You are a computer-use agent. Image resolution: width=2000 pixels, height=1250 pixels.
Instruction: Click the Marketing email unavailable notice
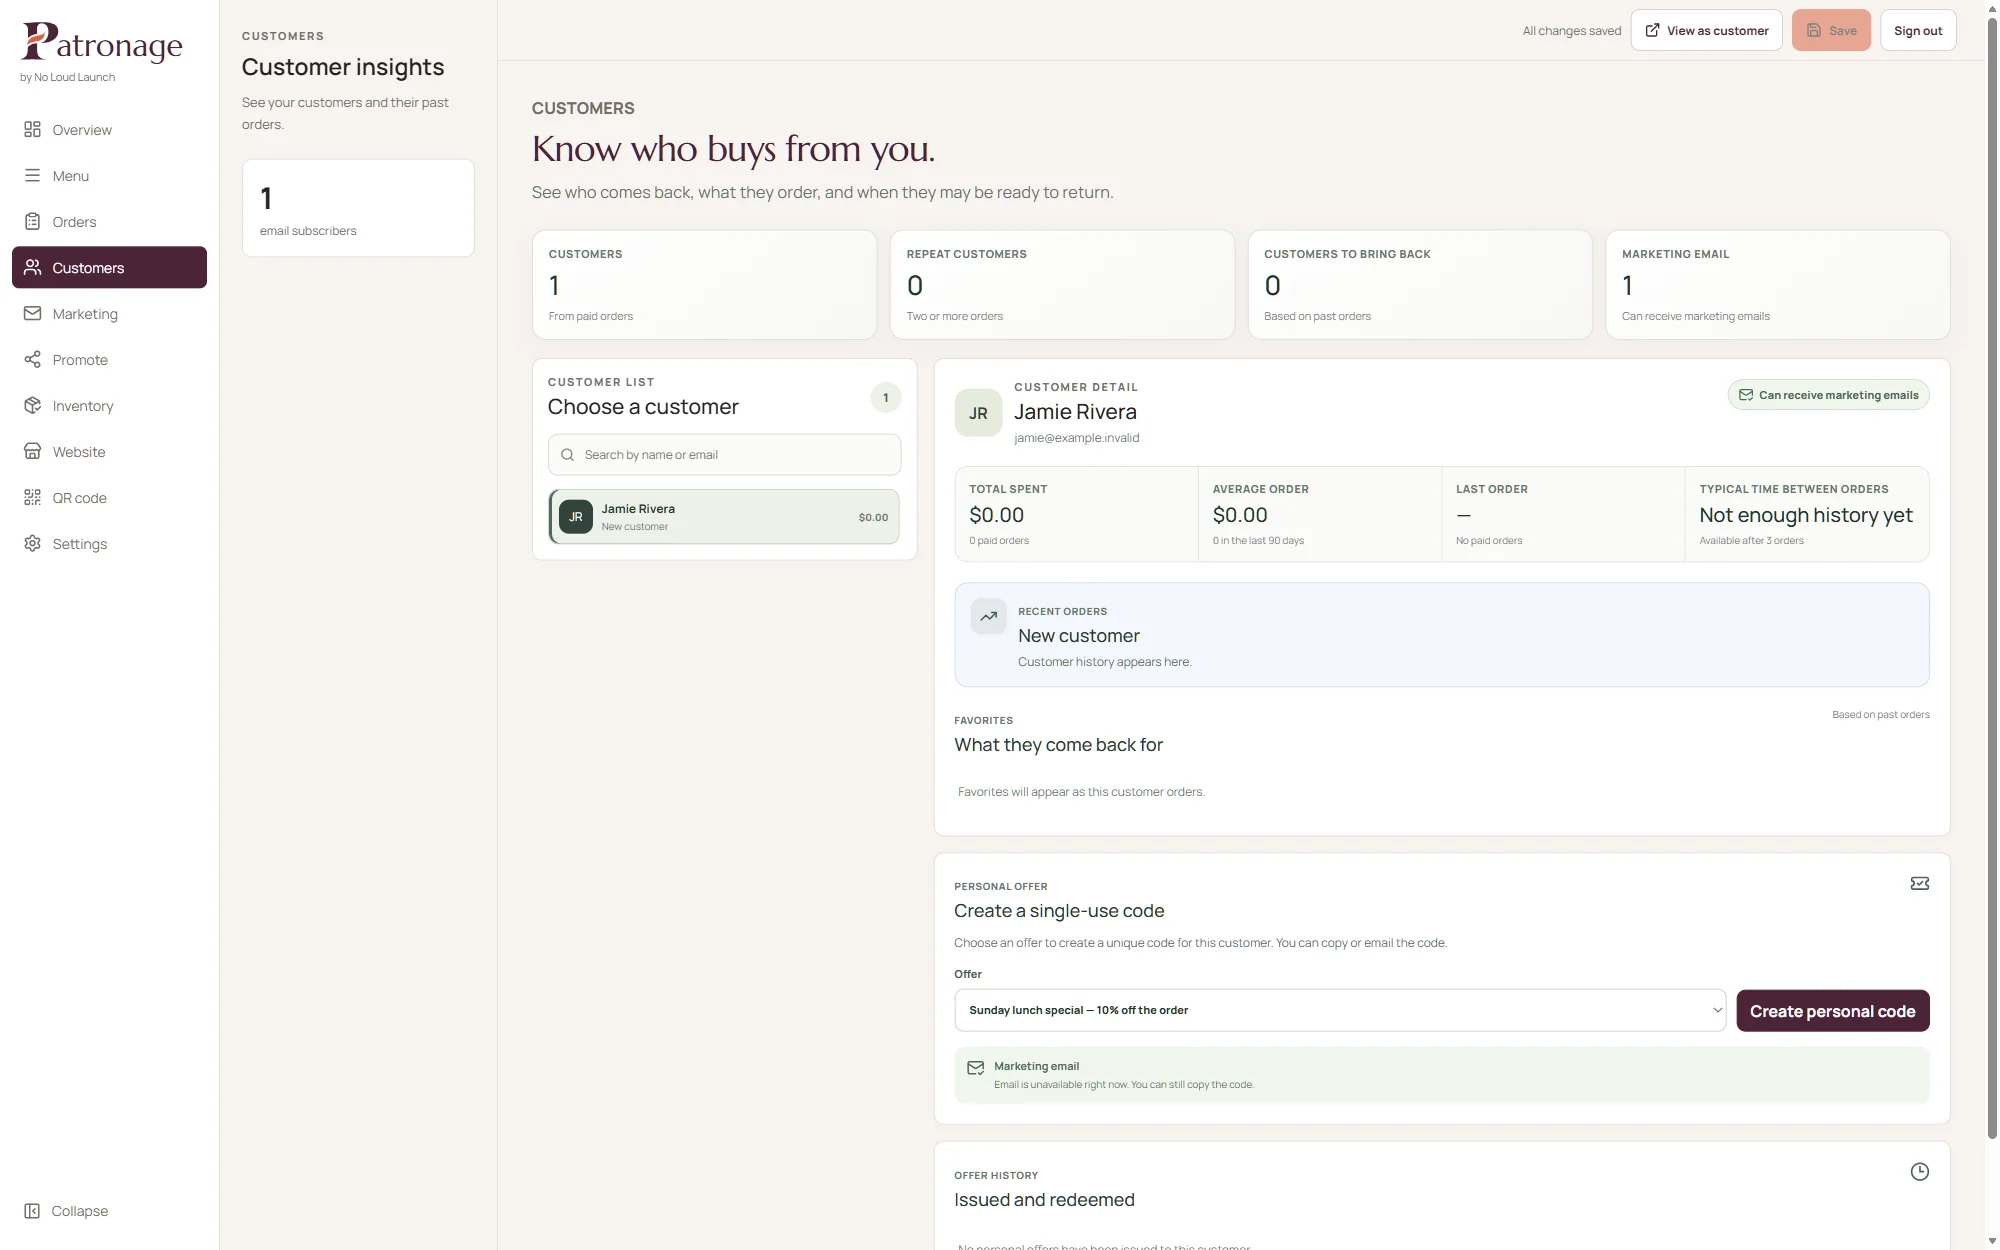pyautogui.click(x=1441, y=1075)
